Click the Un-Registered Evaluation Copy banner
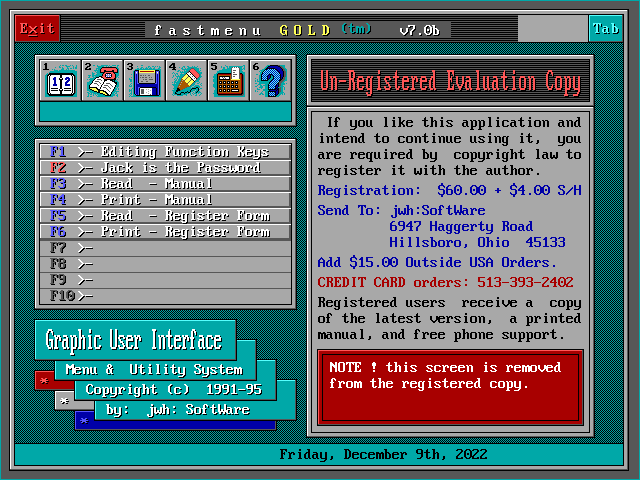 click(450, 80)
